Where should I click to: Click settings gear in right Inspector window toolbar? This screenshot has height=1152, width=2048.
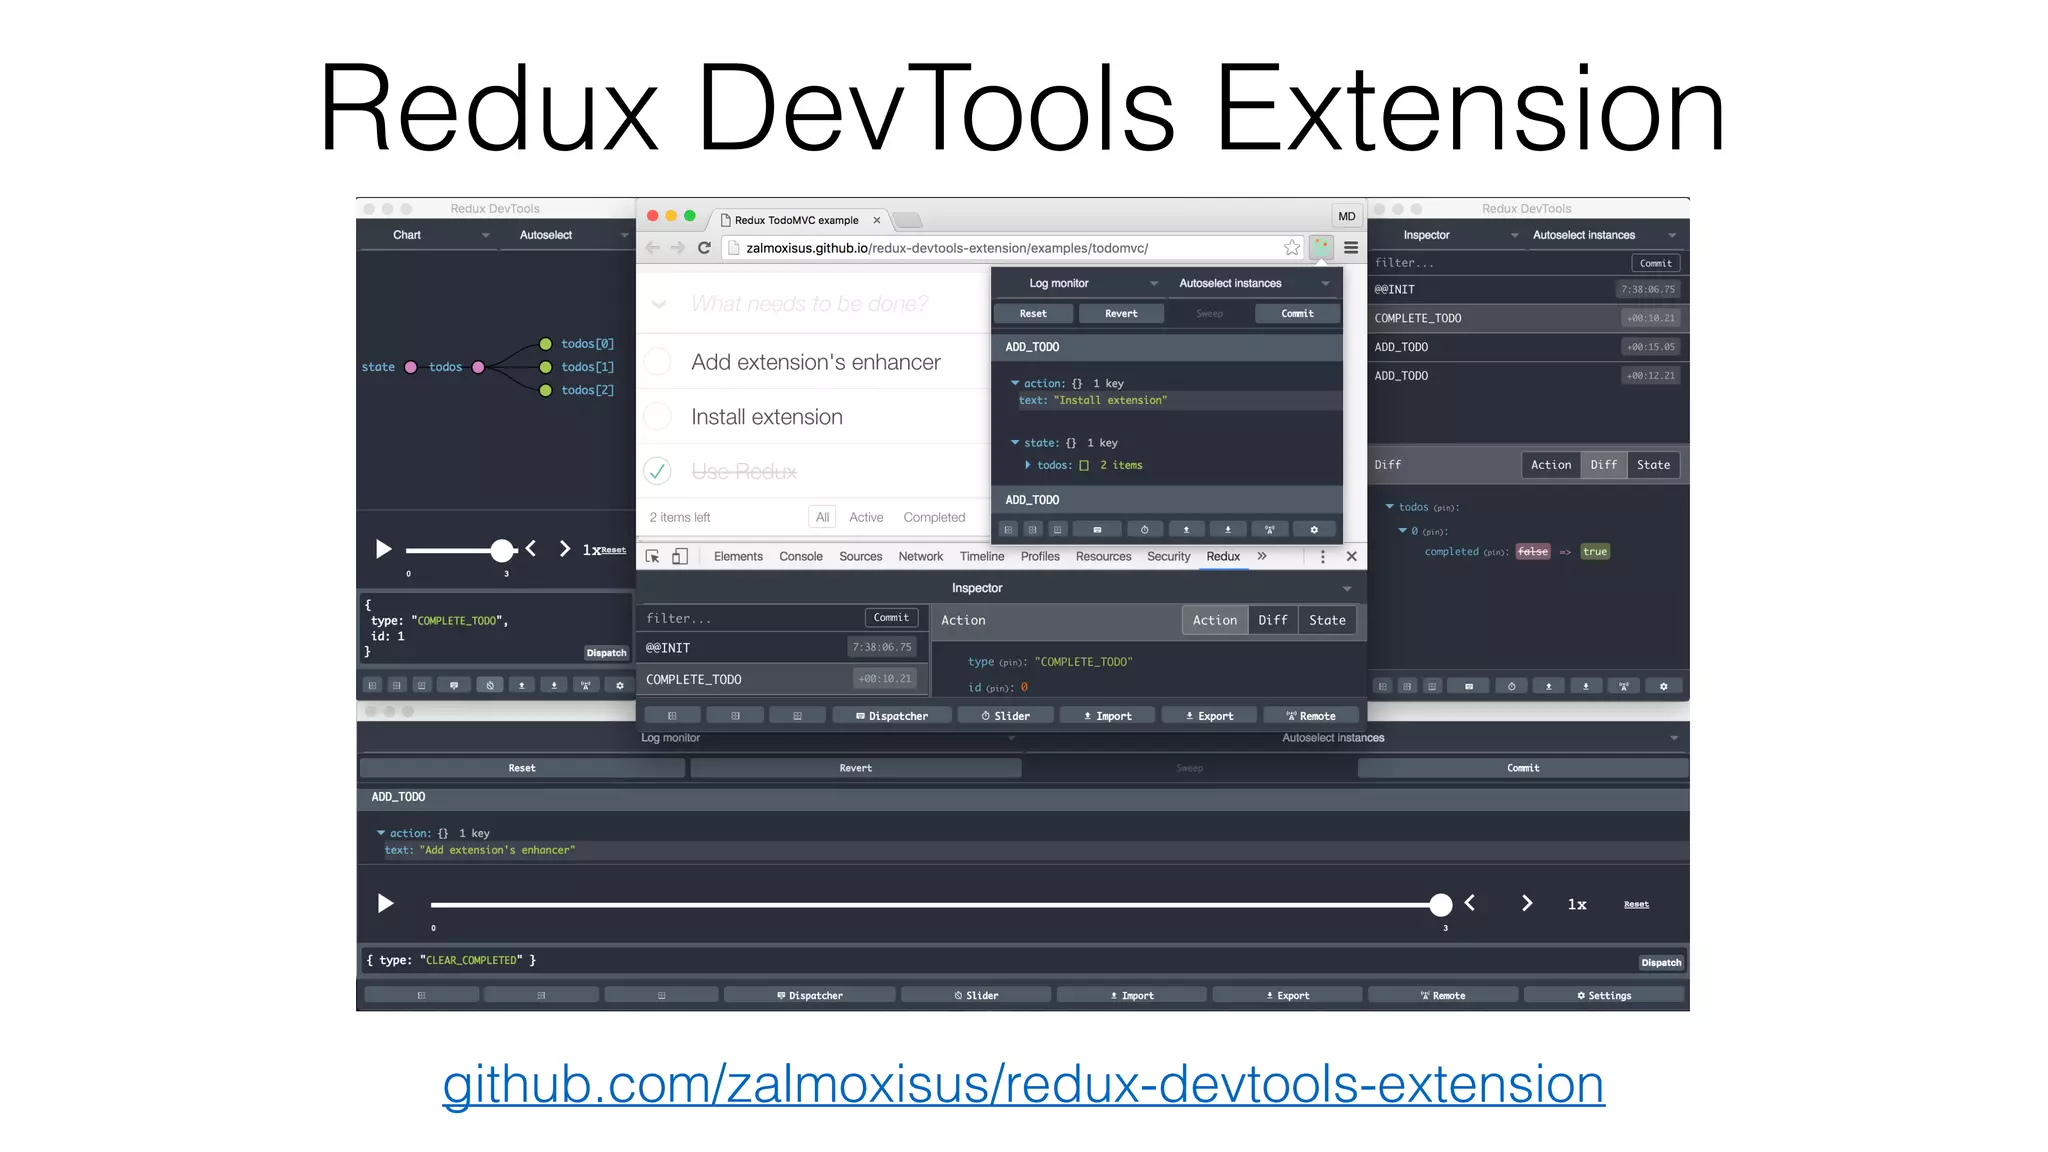coord(1663,686)
